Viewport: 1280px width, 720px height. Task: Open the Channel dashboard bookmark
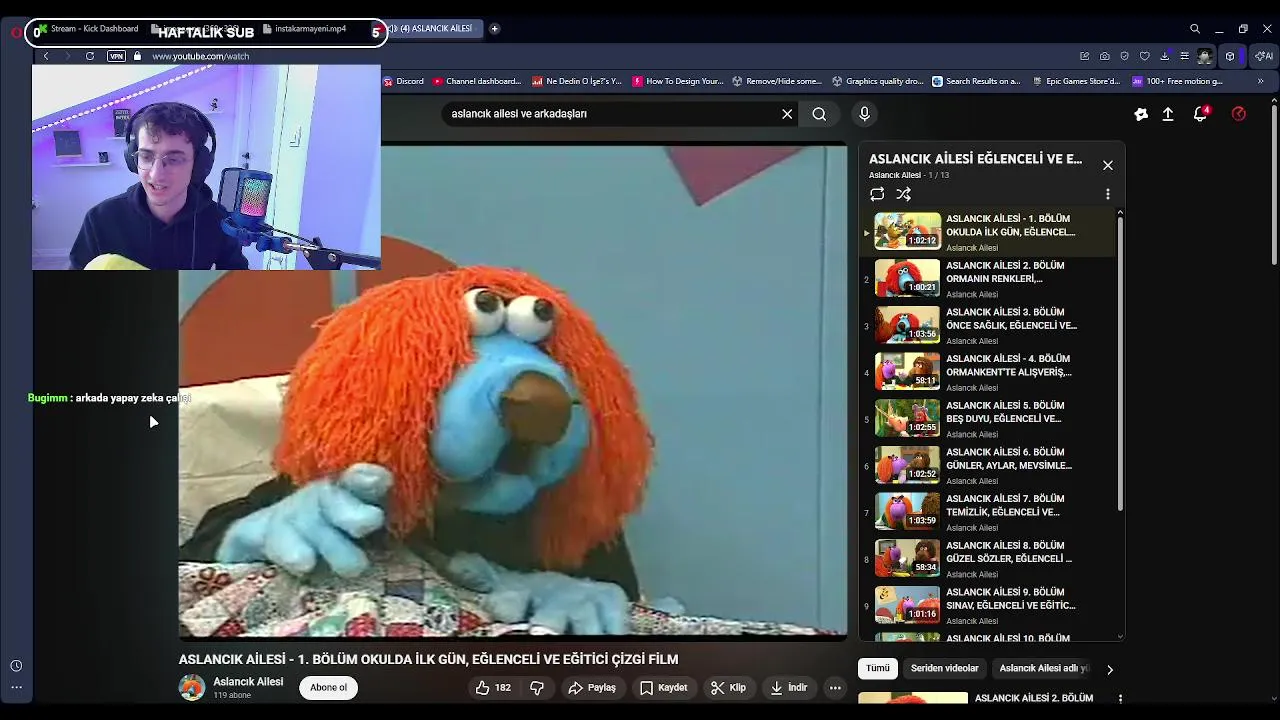tap(477, 82)
